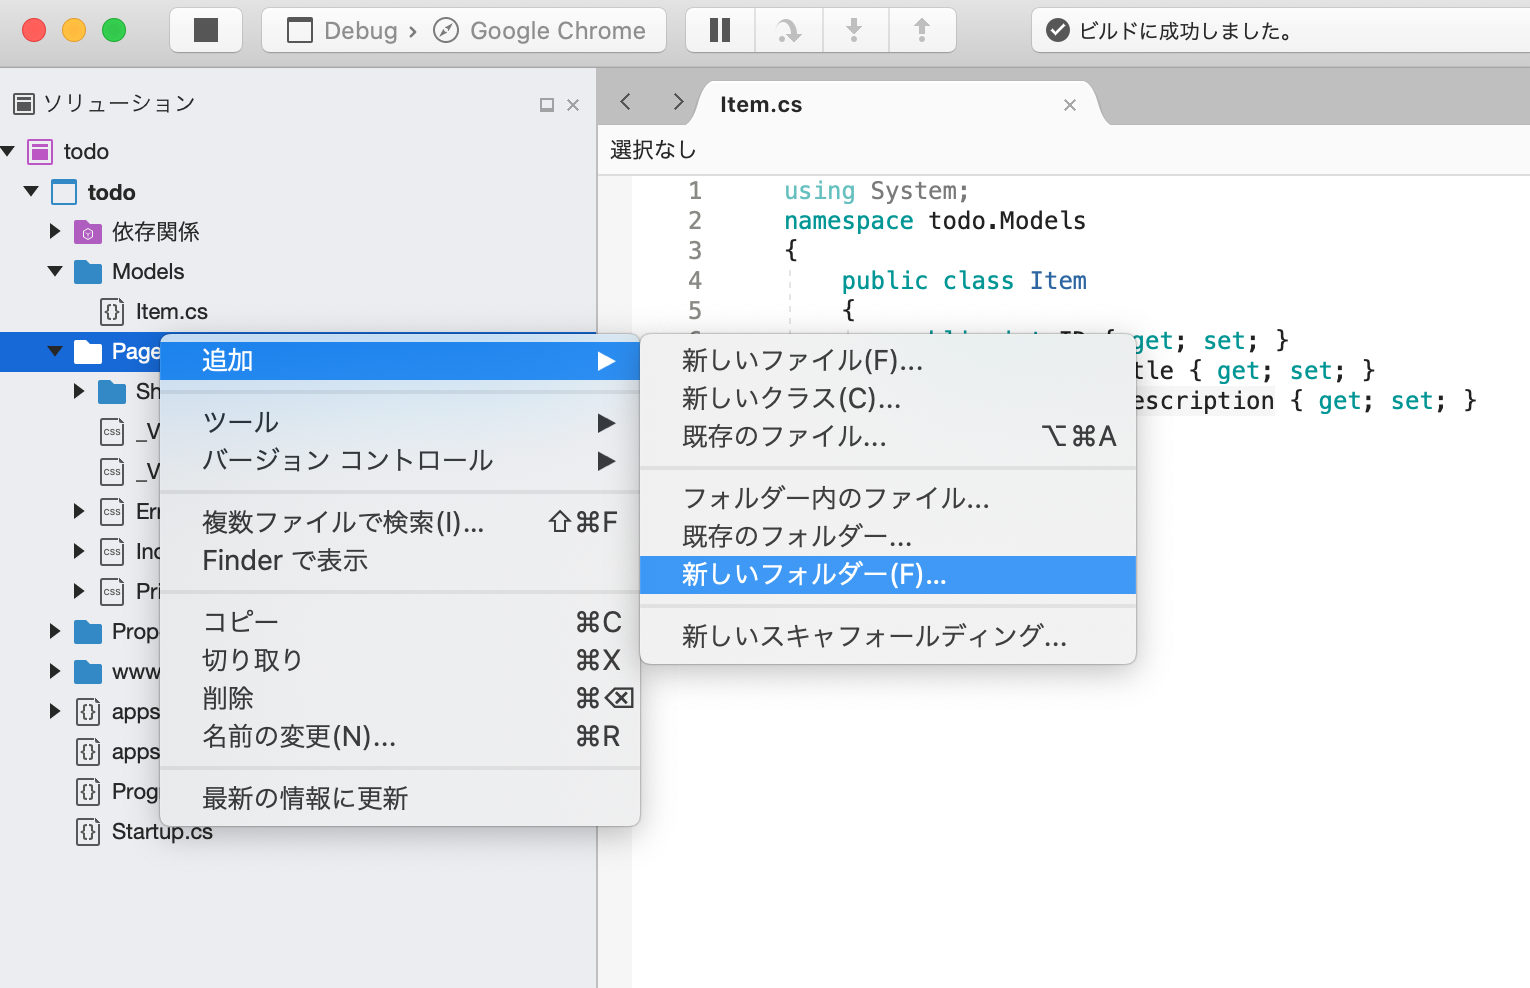1530x988 pixels.
Task: Collapse the Pages folder triangle
Action: 55,351
